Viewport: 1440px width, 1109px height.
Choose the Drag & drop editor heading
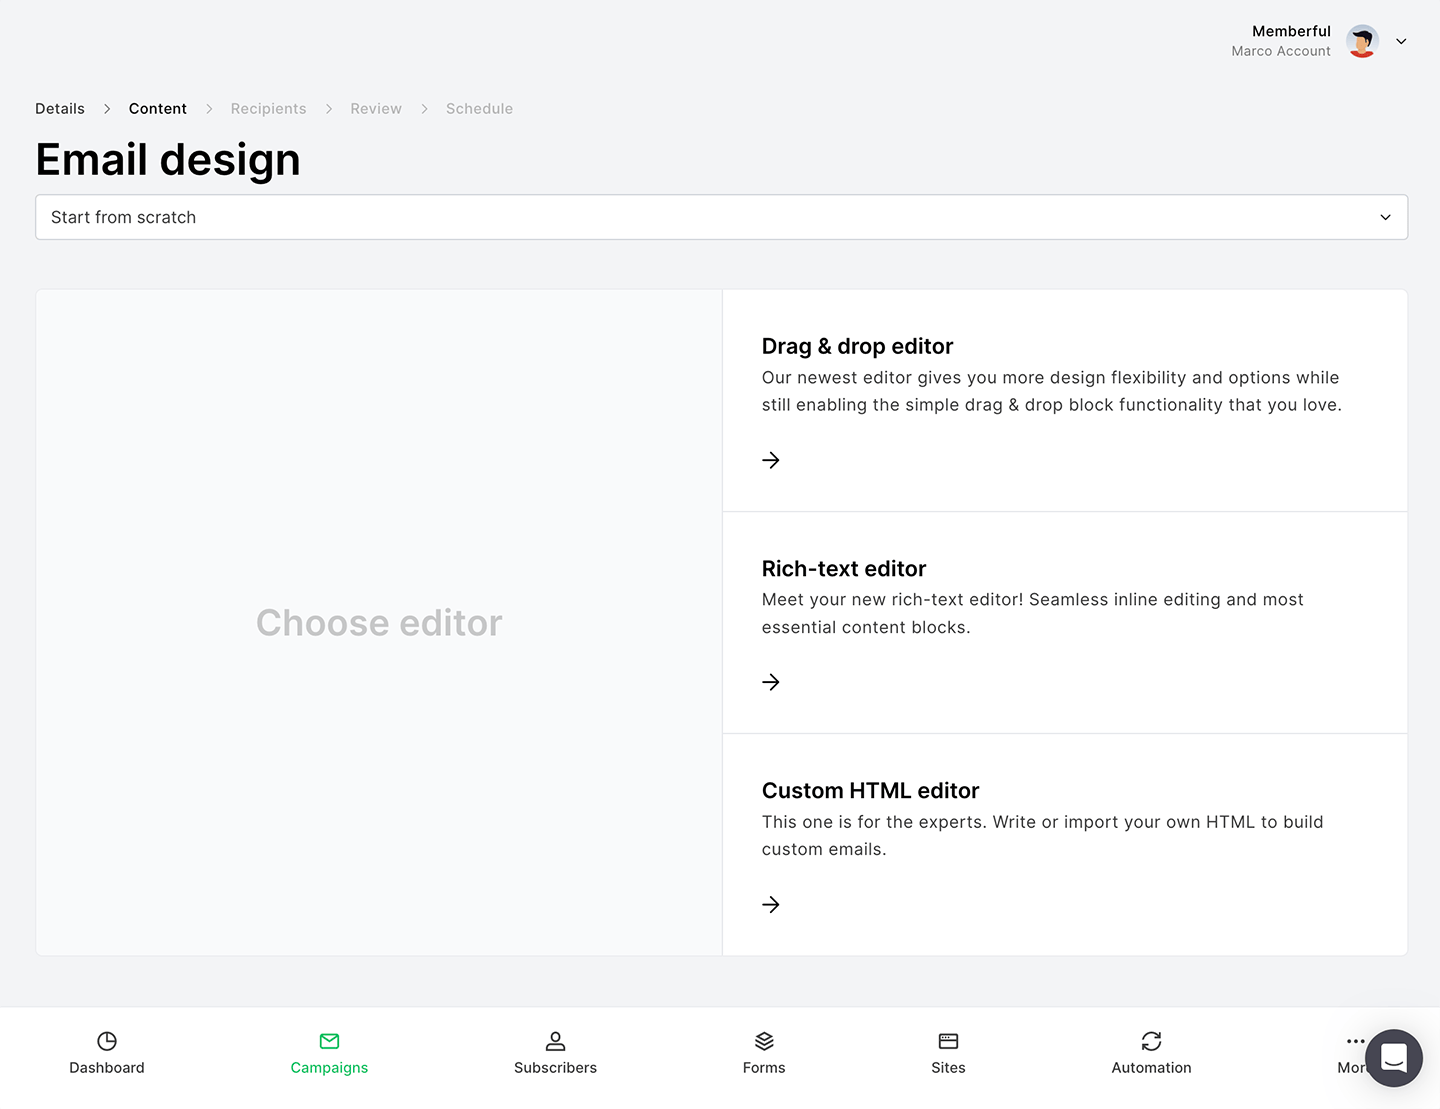857,346
